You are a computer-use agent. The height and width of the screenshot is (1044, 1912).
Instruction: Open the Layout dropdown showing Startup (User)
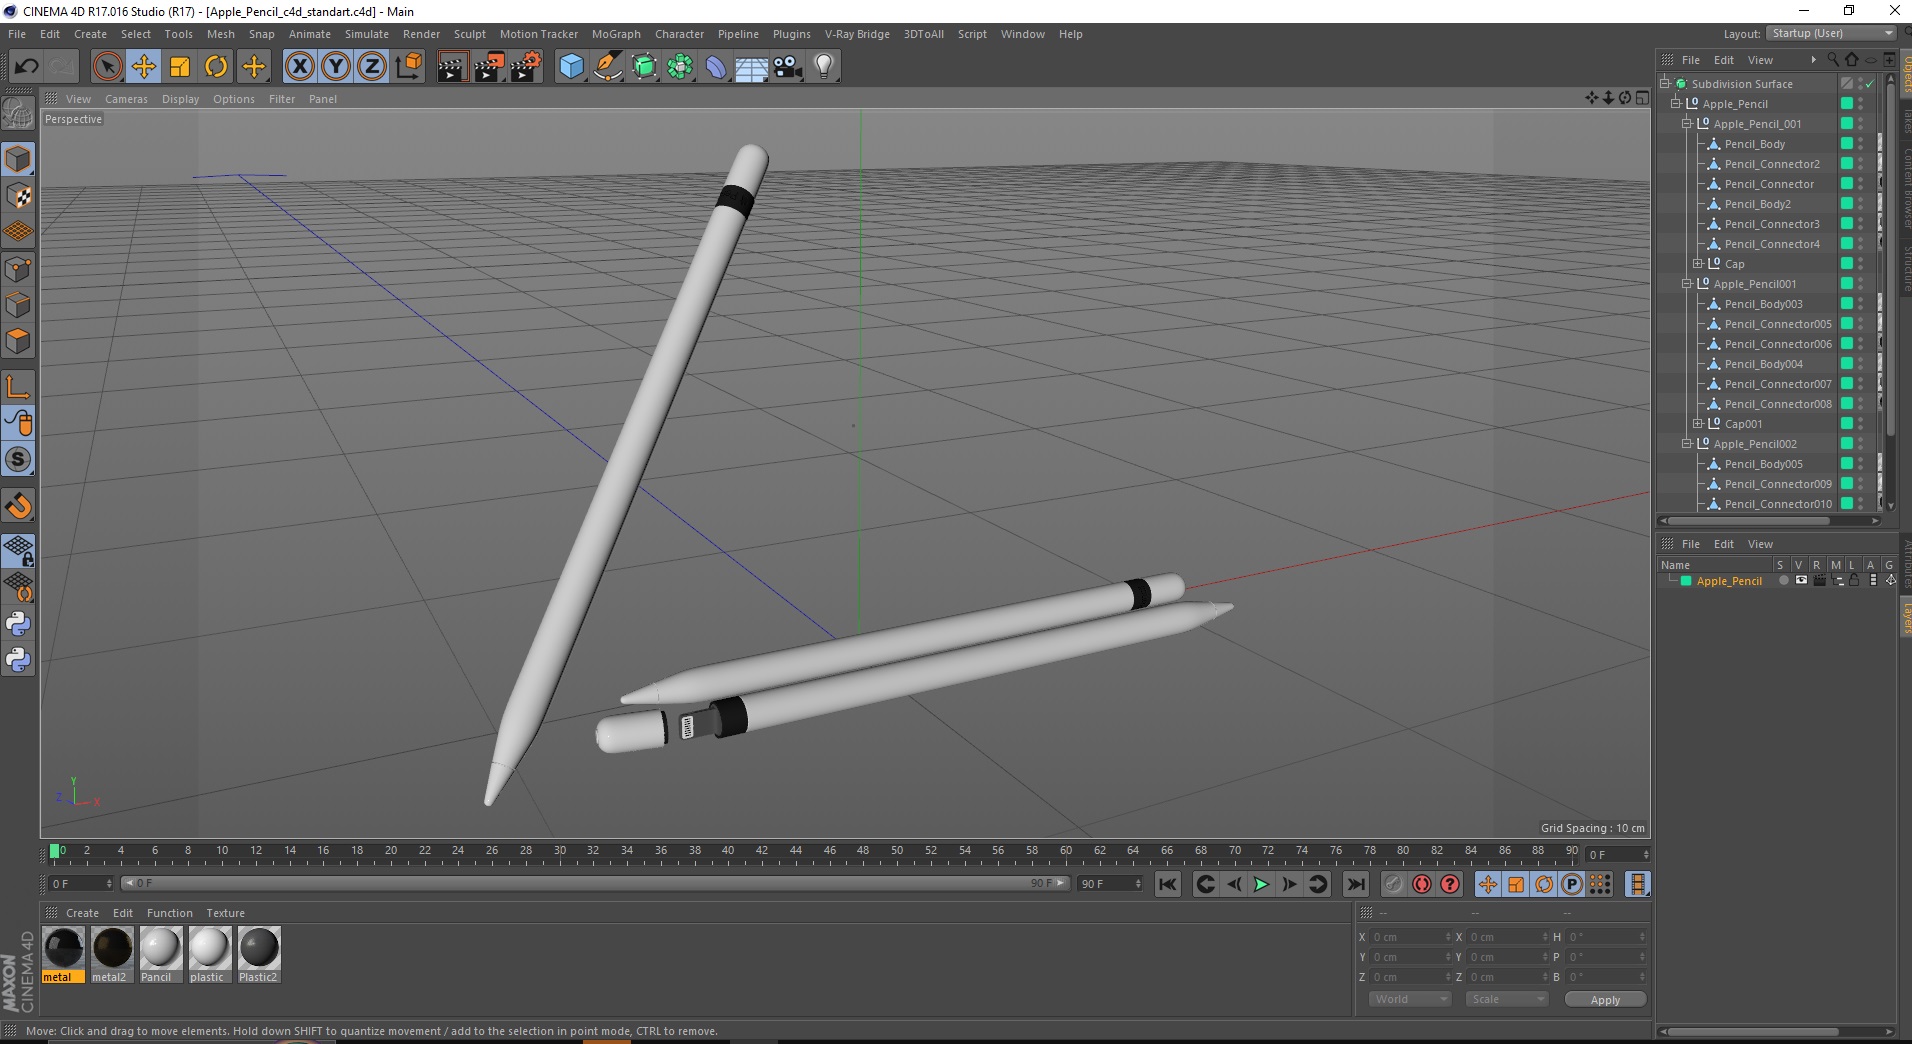point(1831,33)
